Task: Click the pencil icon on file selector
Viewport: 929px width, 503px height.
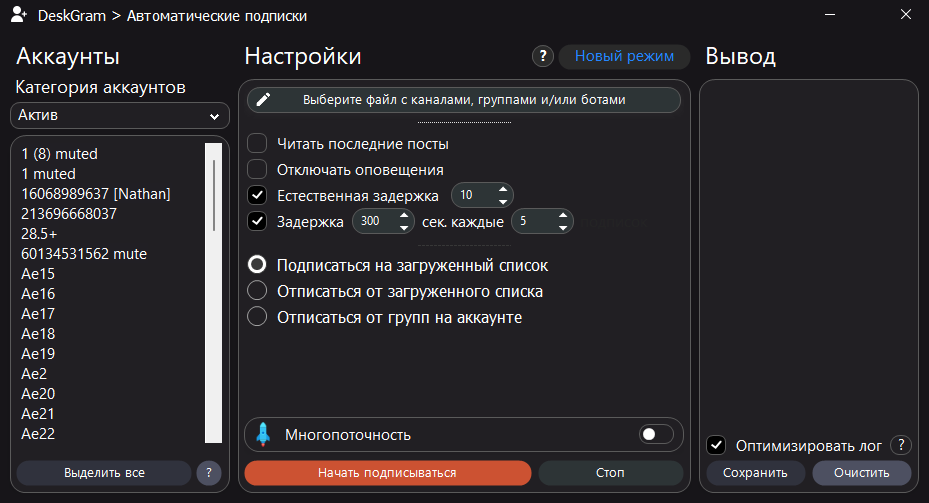Action: 264,100
